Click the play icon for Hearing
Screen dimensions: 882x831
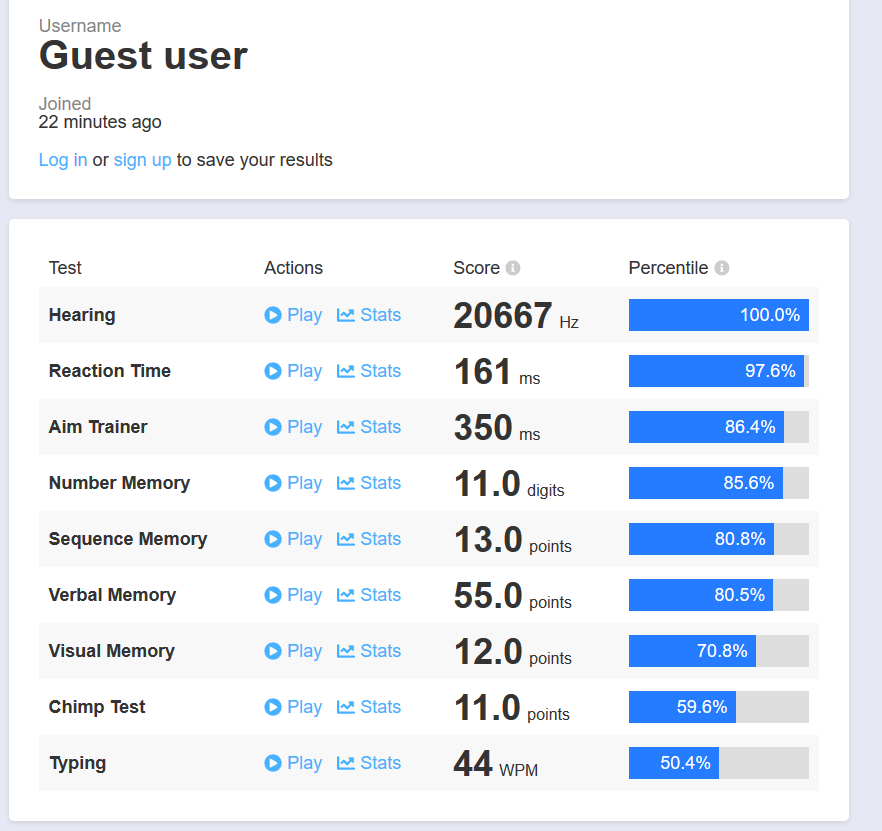[273, 315]
